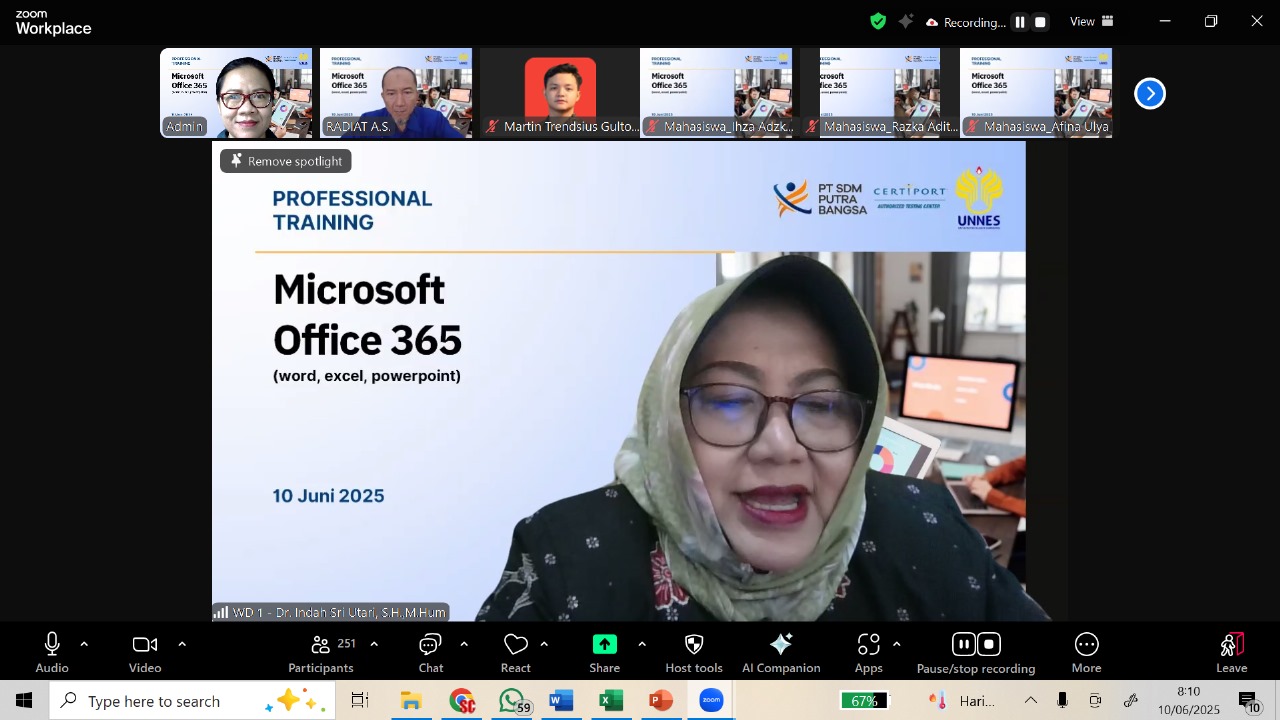Stop the recording in bottom toolbar
The width and height of the screenshot is (1280, 720).
point(989,644)
